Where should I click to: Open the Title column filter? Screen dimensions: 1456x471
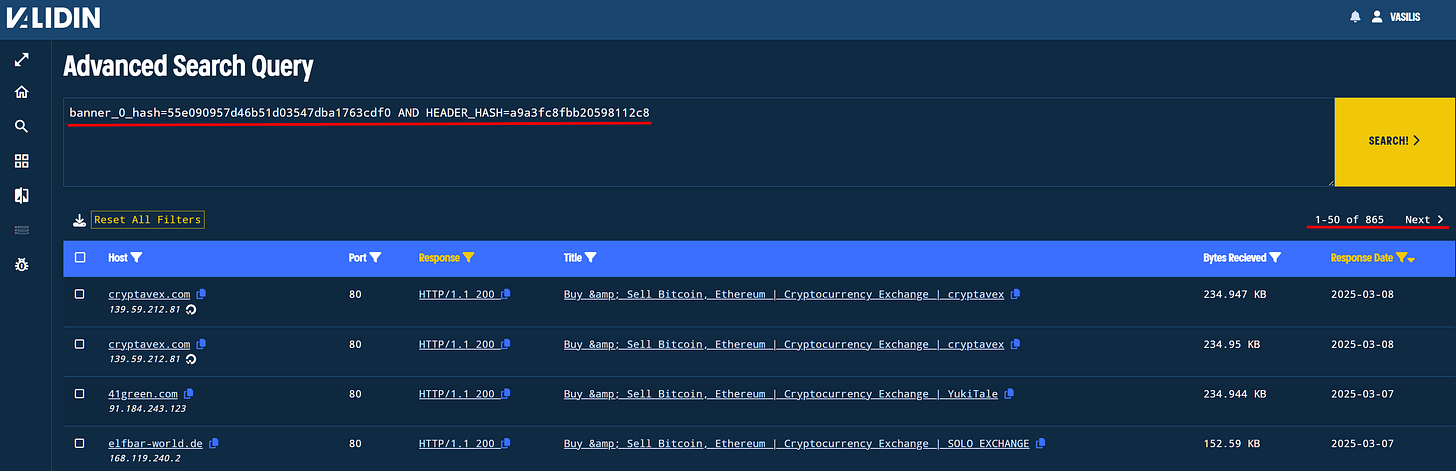[x=590, y=258]
